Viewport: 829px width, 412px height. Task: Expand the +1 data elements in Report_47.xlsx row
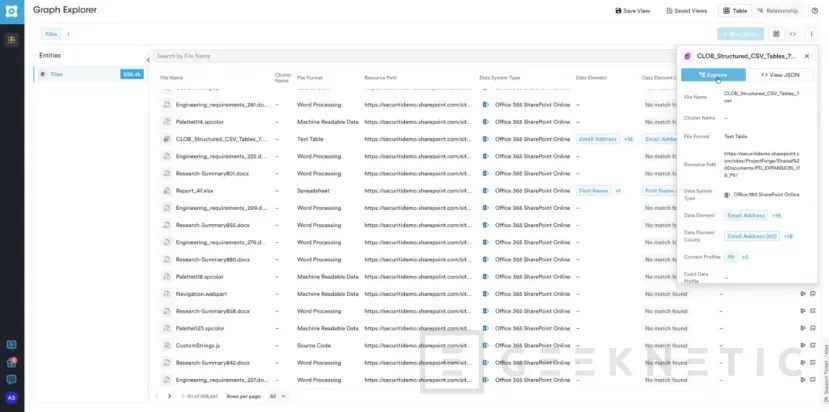618,190
